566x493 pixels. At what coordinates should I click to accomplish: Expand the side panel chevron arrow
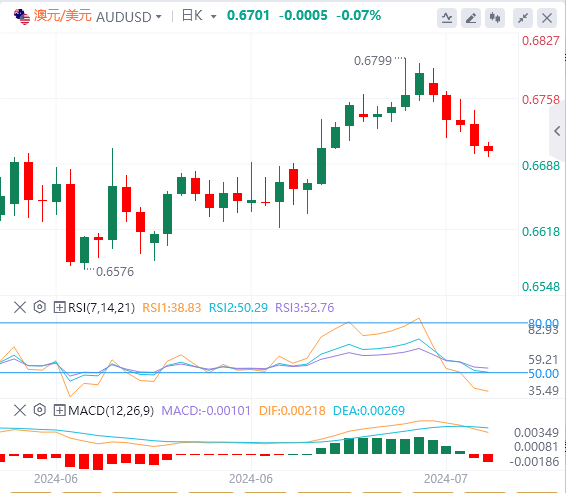[557, 131]
